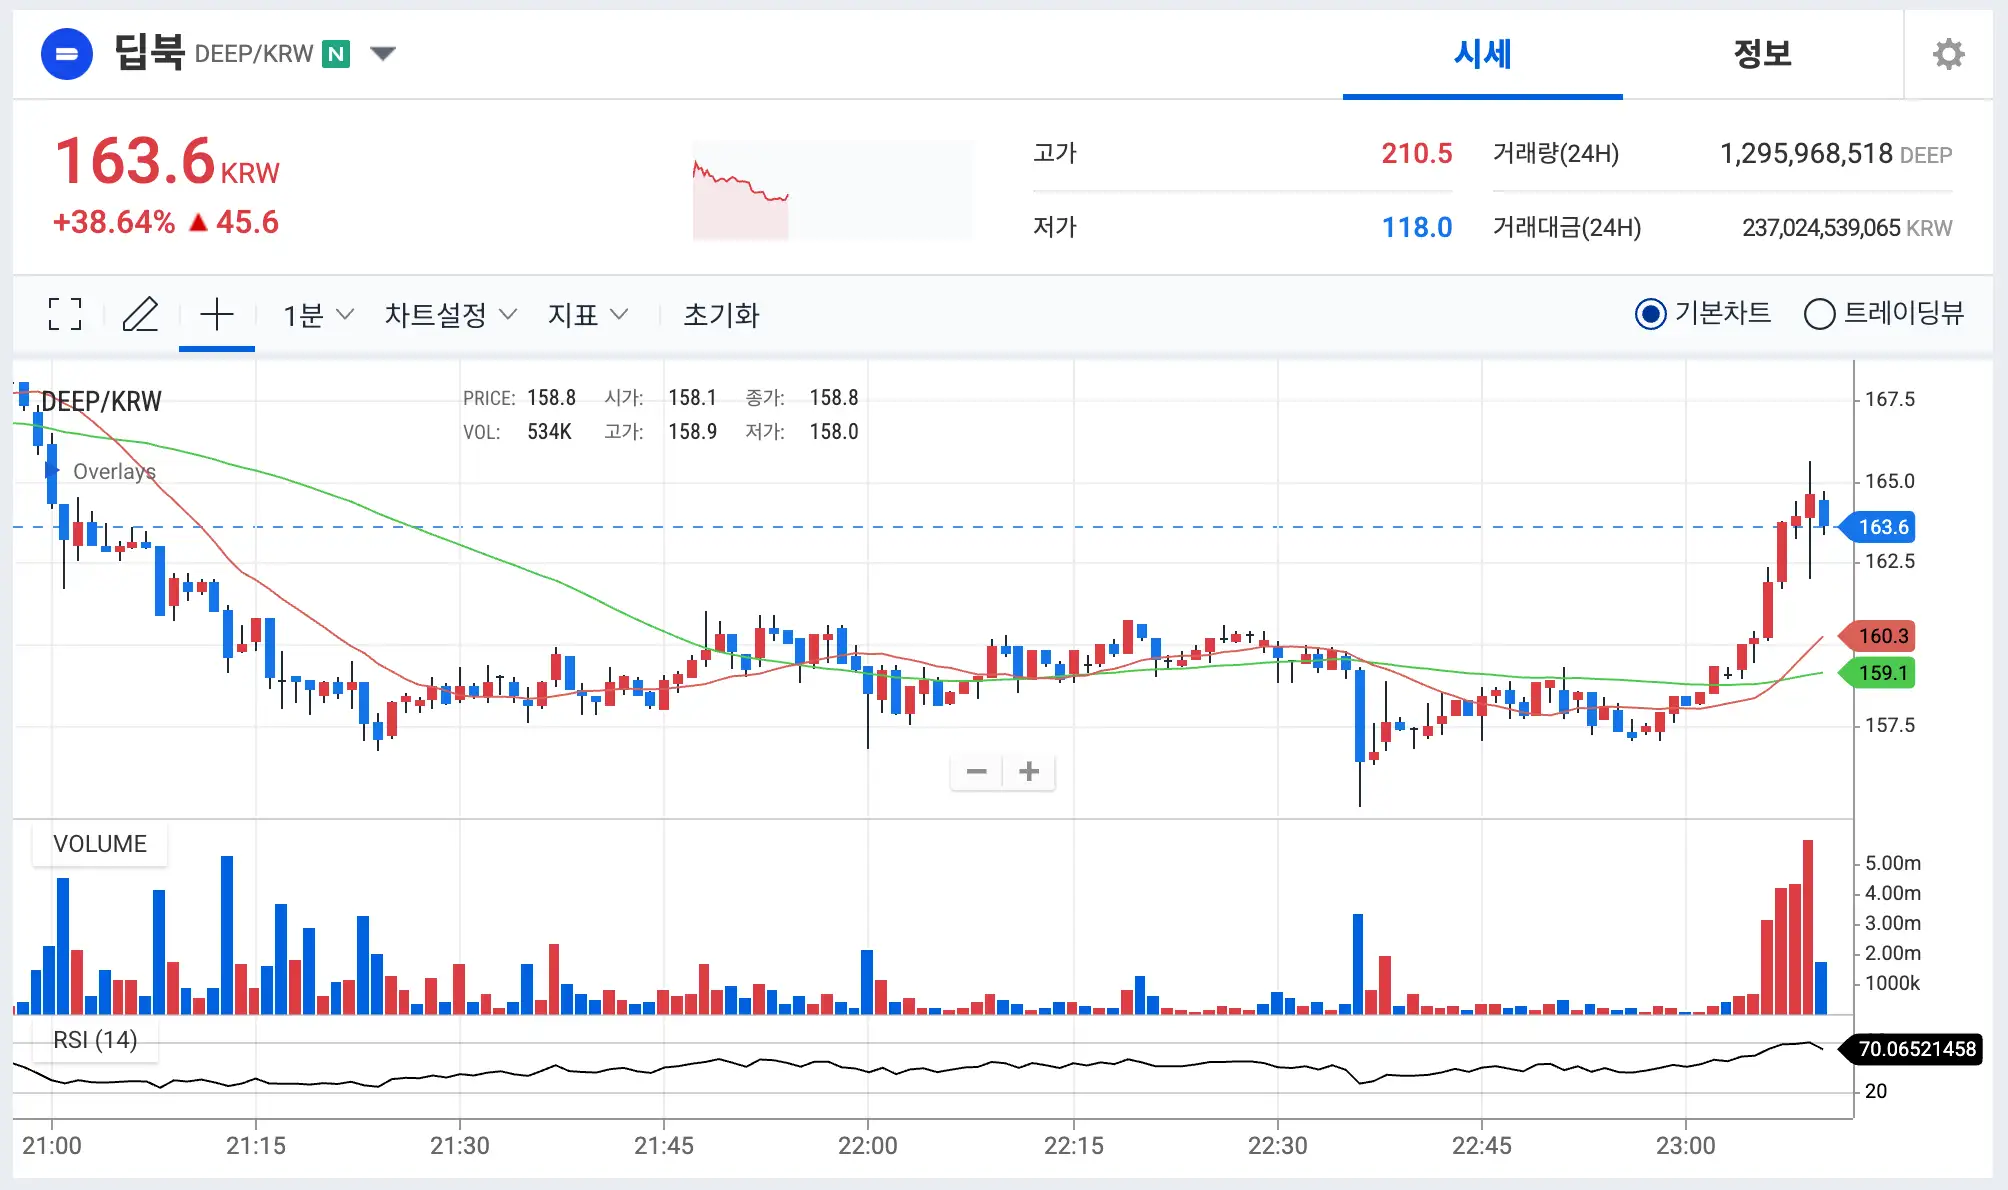Click the zoom in plus icon on chart
The image size is (2008, 1190).
coord(1028,771)
